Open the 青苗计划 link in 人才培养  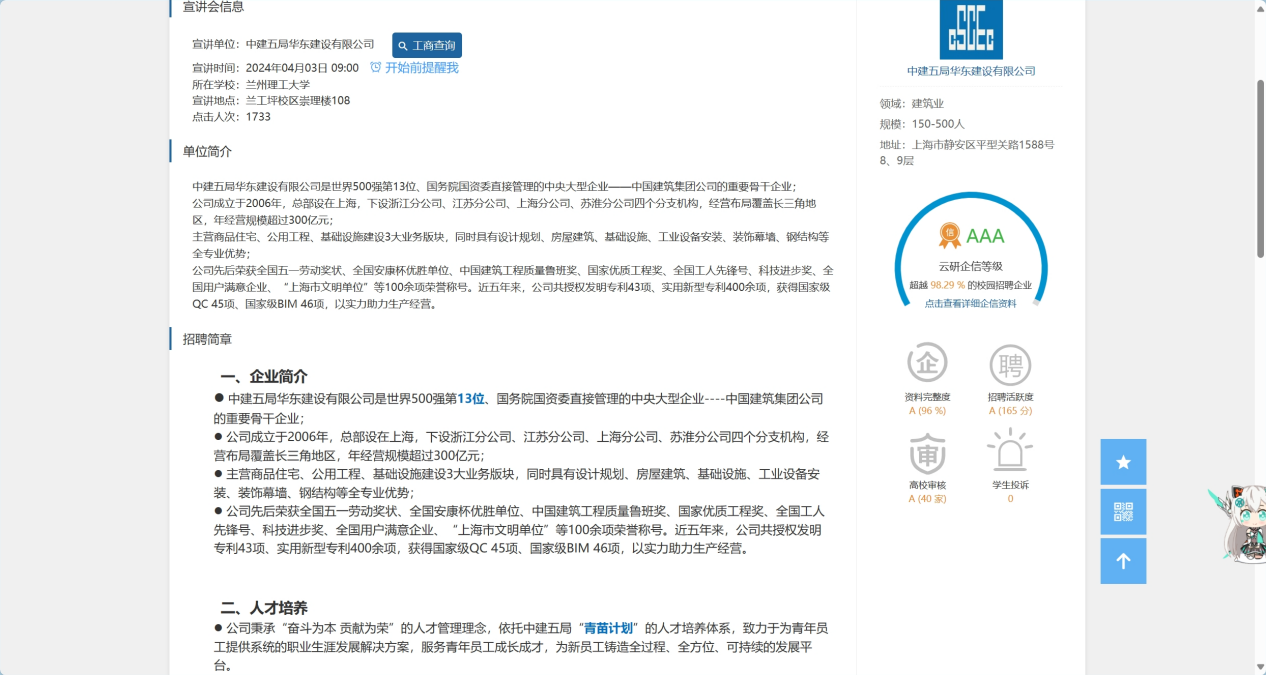(x=608, y=628)
